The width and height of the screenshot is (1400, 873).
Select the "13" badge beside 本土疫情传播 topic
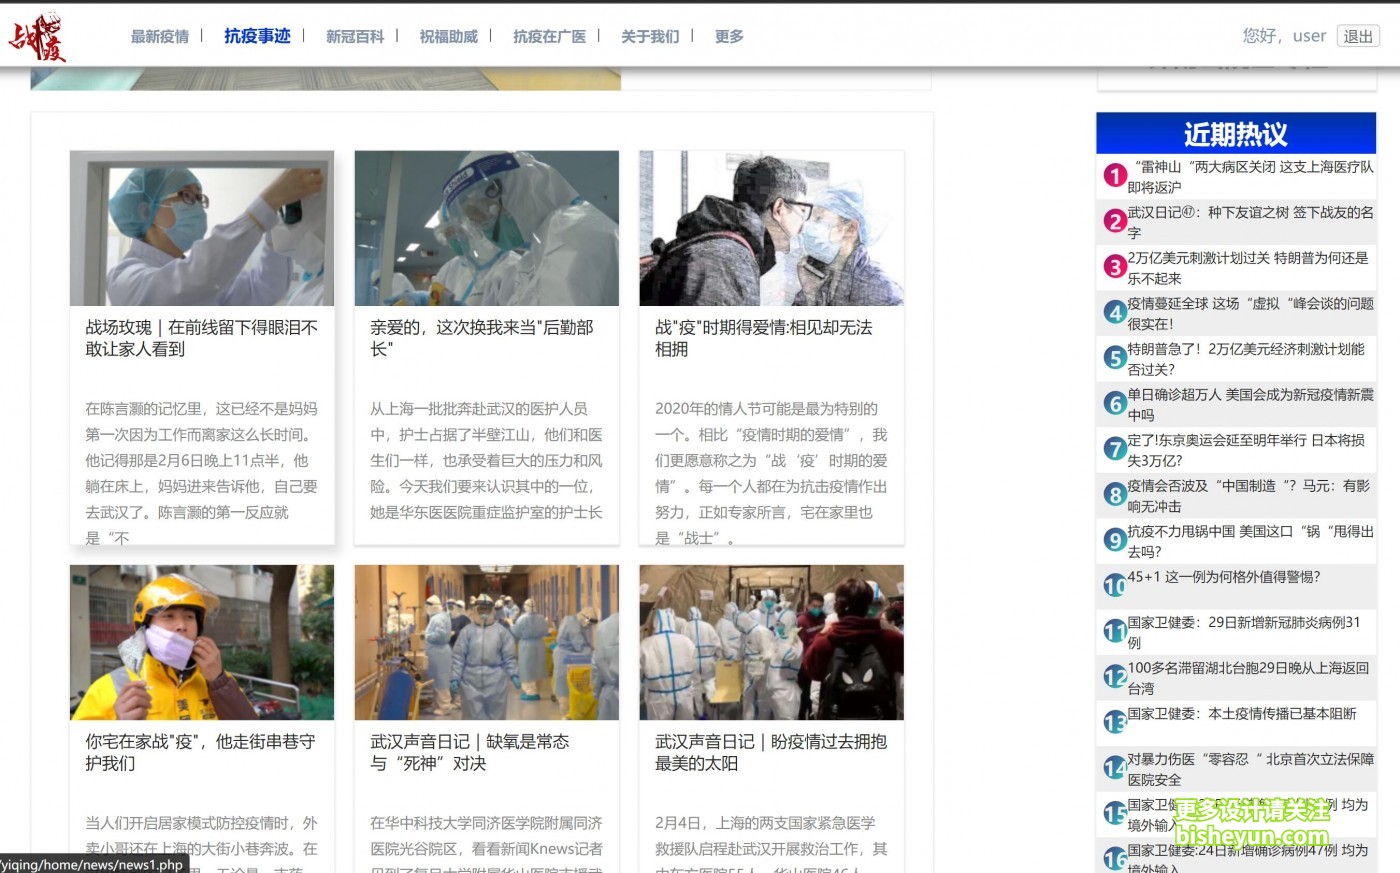tap(1114, 722)
